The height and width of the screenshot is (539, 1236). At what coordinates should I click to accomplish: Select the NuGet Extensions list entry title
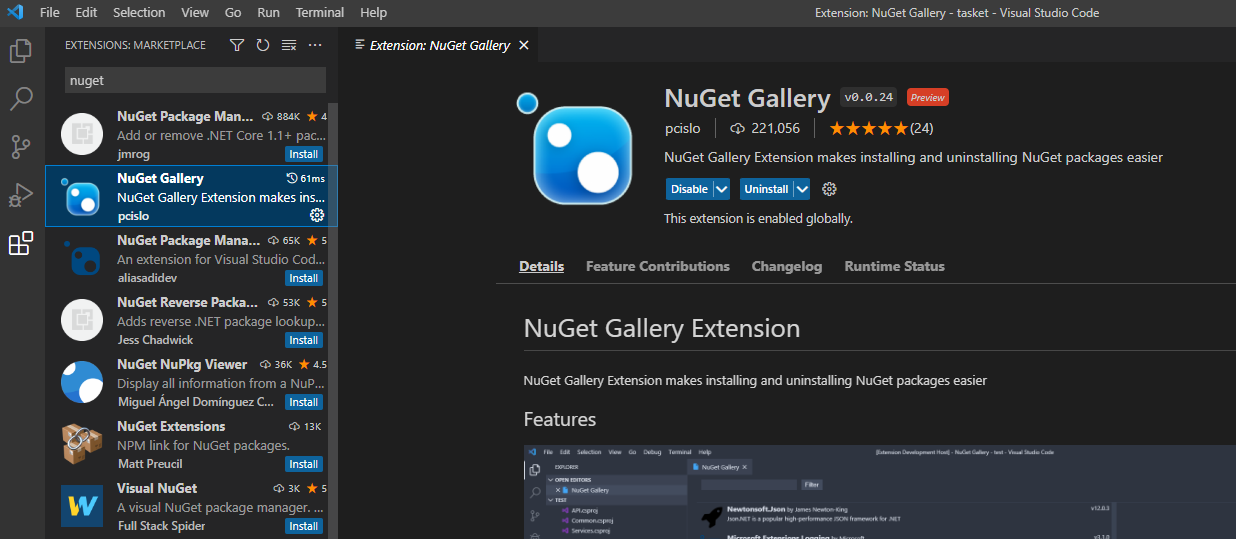(x=171, y=426)
